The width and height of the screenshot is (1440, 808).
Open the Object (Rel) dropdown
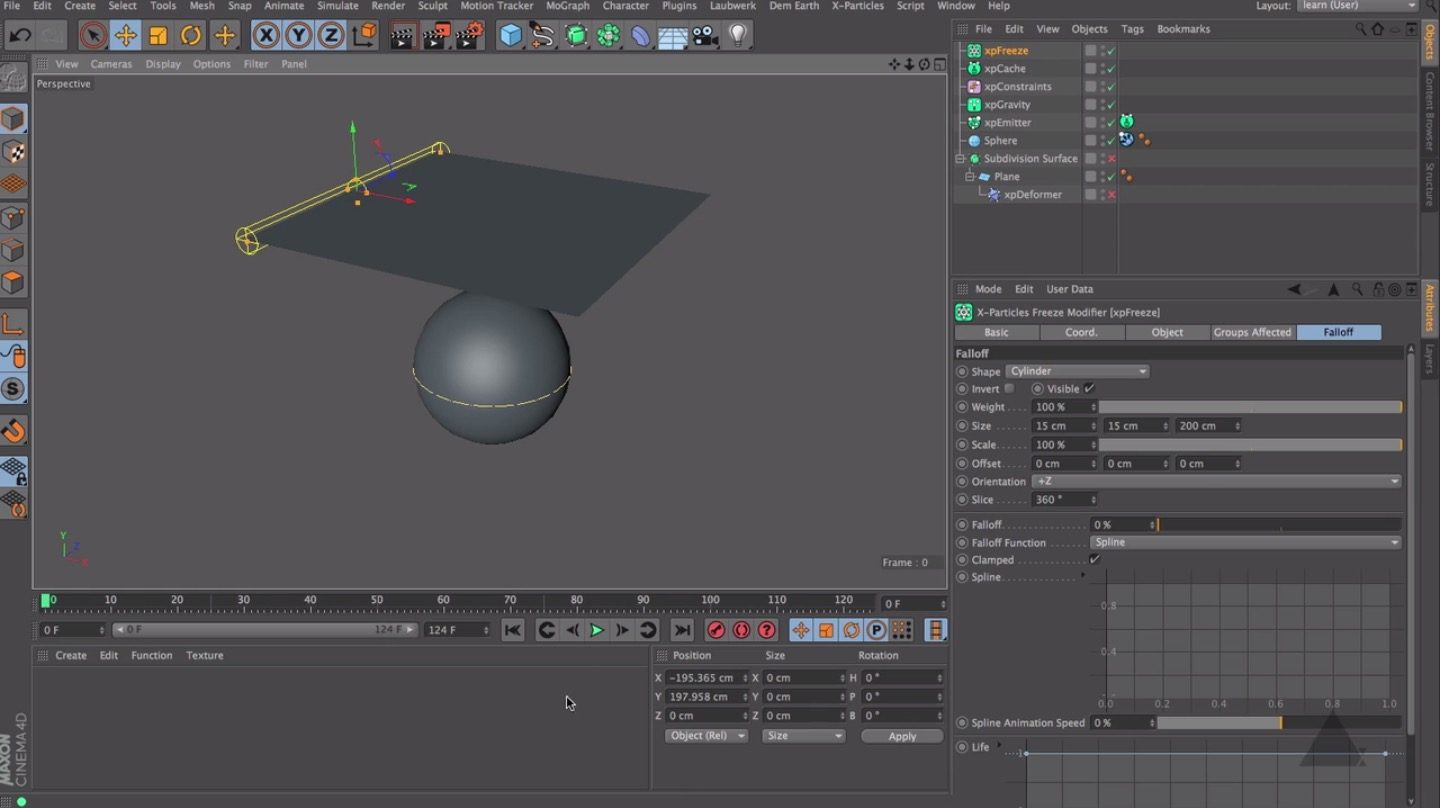point(706,736)
